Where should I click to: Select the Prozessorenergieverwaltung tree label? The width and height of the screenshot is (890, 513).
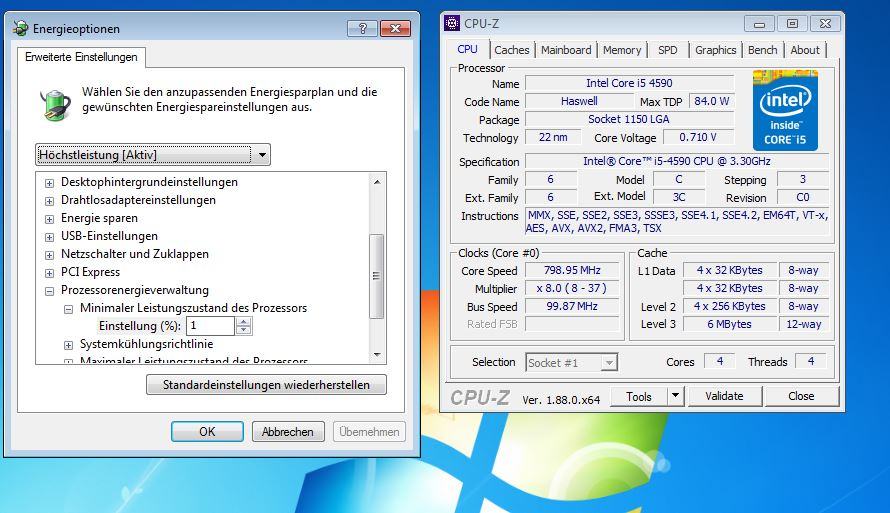pos(135,290)
